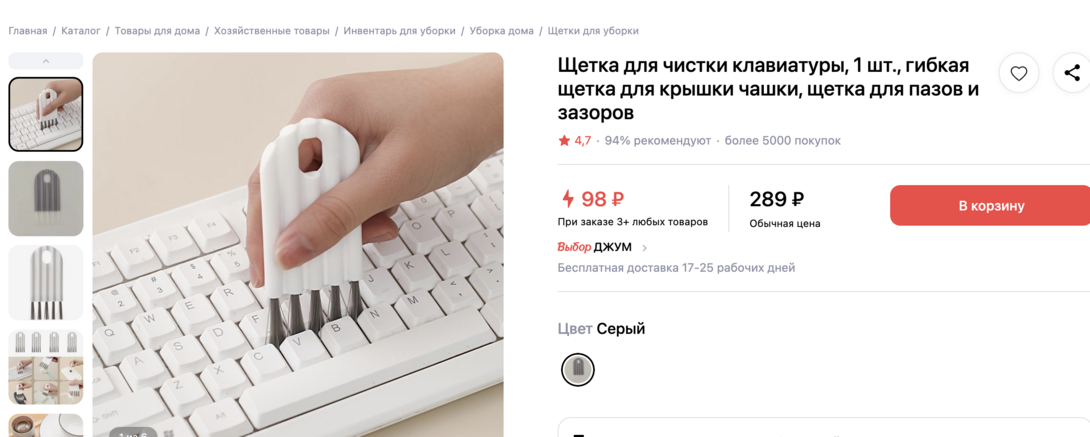Go to Каталог breadcrumb

(81, 31)
